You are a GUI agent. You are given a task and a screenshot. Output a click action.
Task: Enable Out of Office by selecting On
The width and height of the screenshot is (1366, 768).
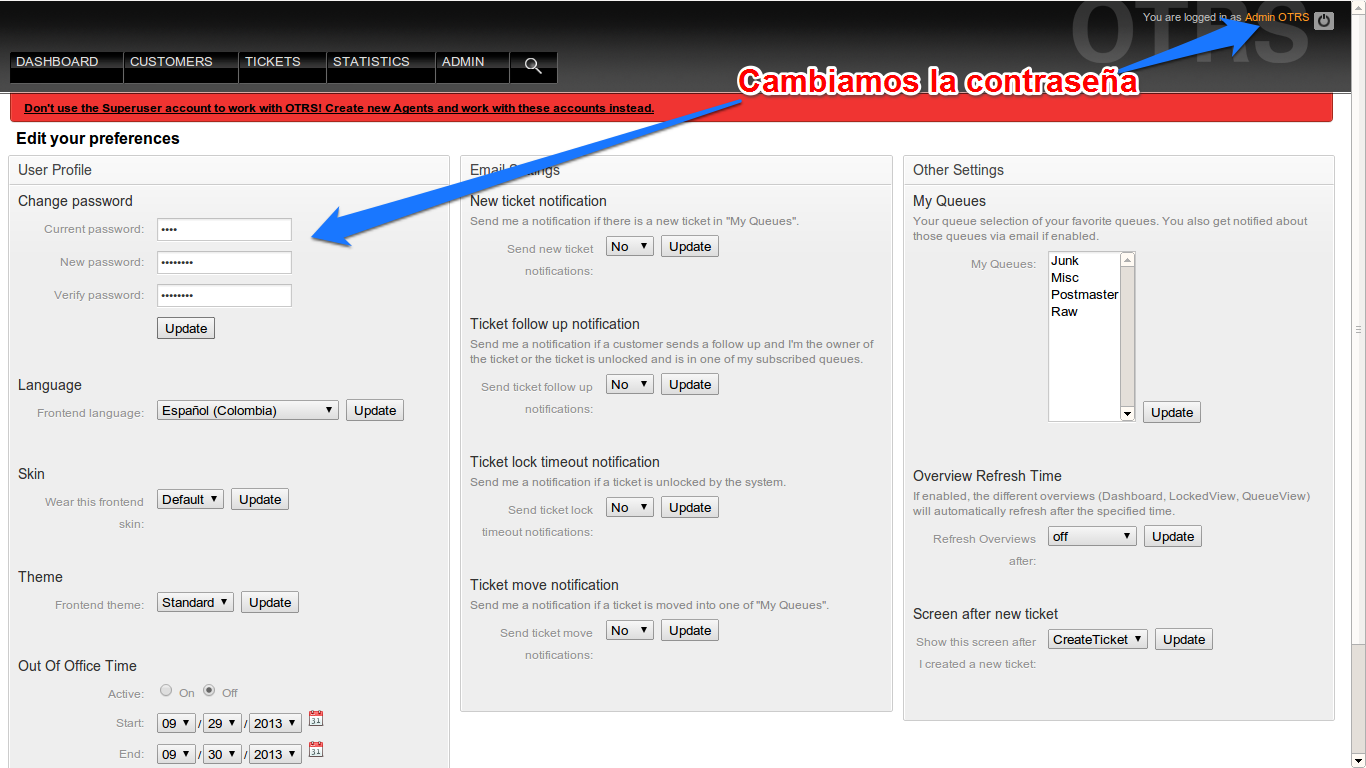tap(165, 690)
